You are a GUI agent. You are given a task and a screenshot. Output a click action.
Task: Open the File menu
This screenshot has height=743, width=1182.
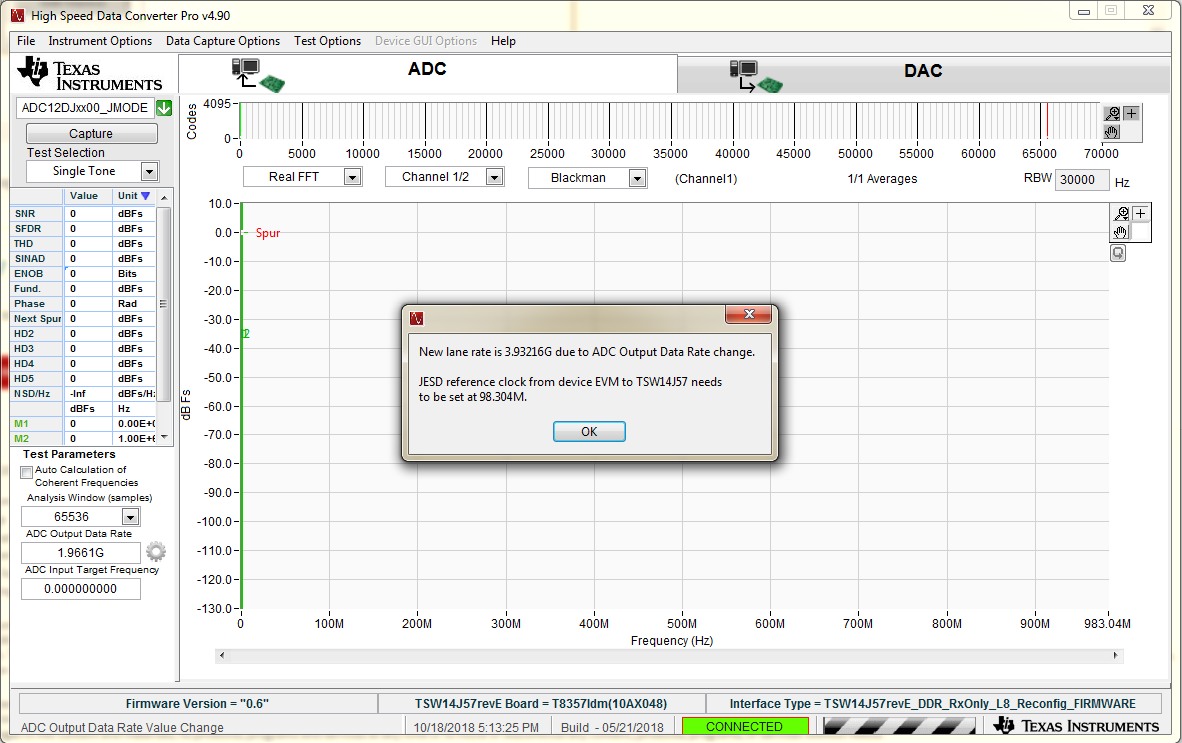(x=26, y=41)
